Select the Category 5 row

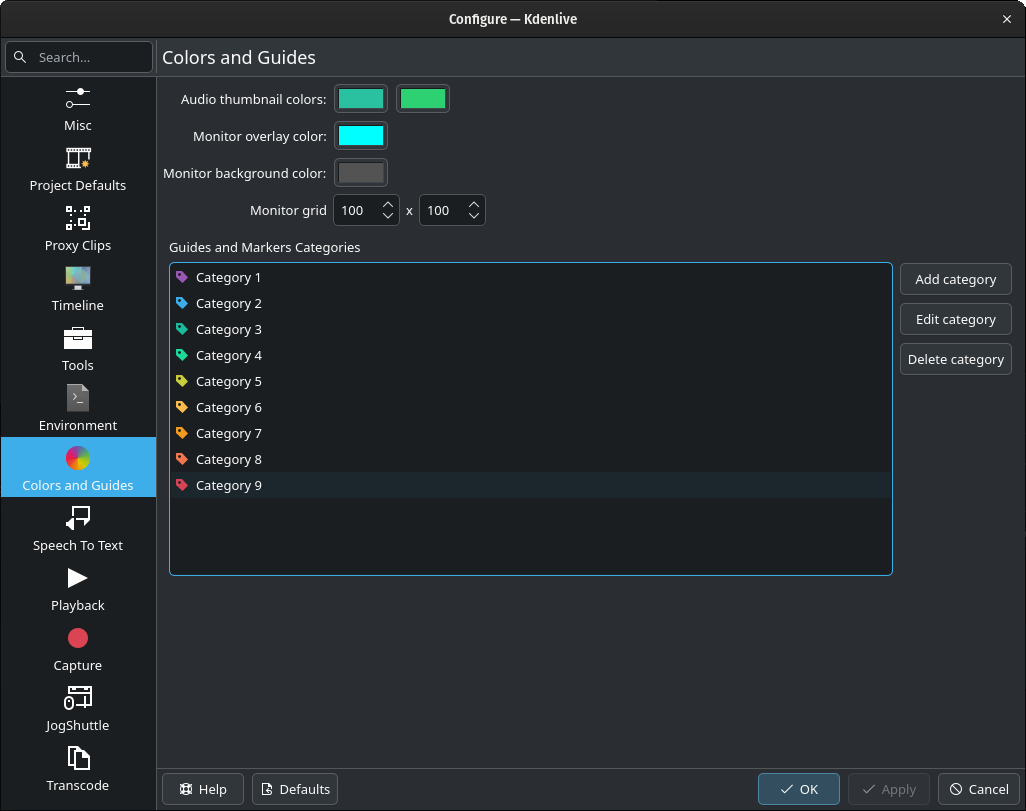[531, 381]
